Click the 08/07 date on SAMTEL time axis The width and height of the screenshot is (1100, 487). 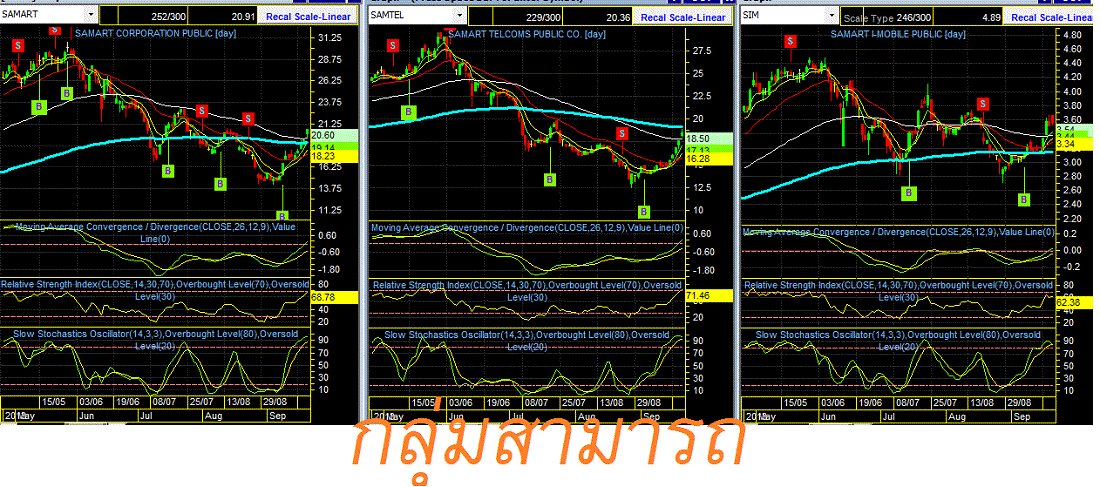click(536, 403)
